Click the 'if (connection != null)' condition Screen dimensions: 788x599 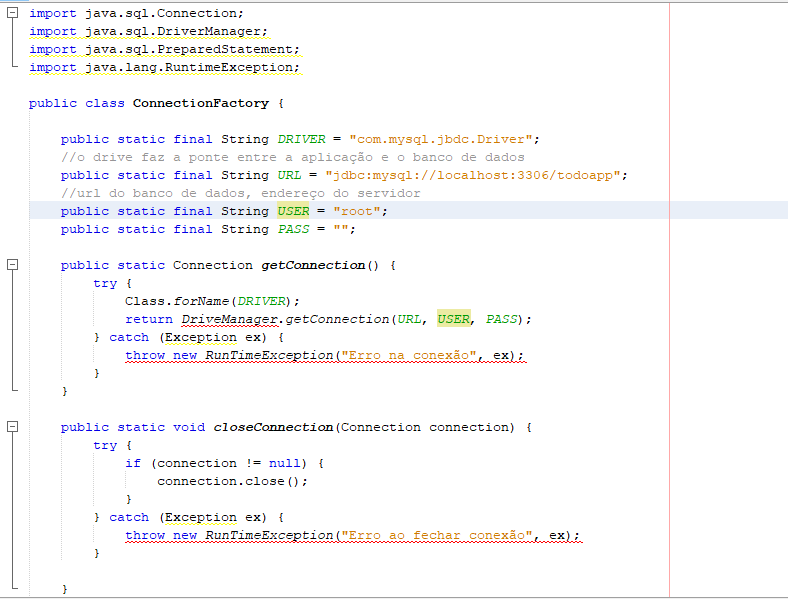point(217,463)
